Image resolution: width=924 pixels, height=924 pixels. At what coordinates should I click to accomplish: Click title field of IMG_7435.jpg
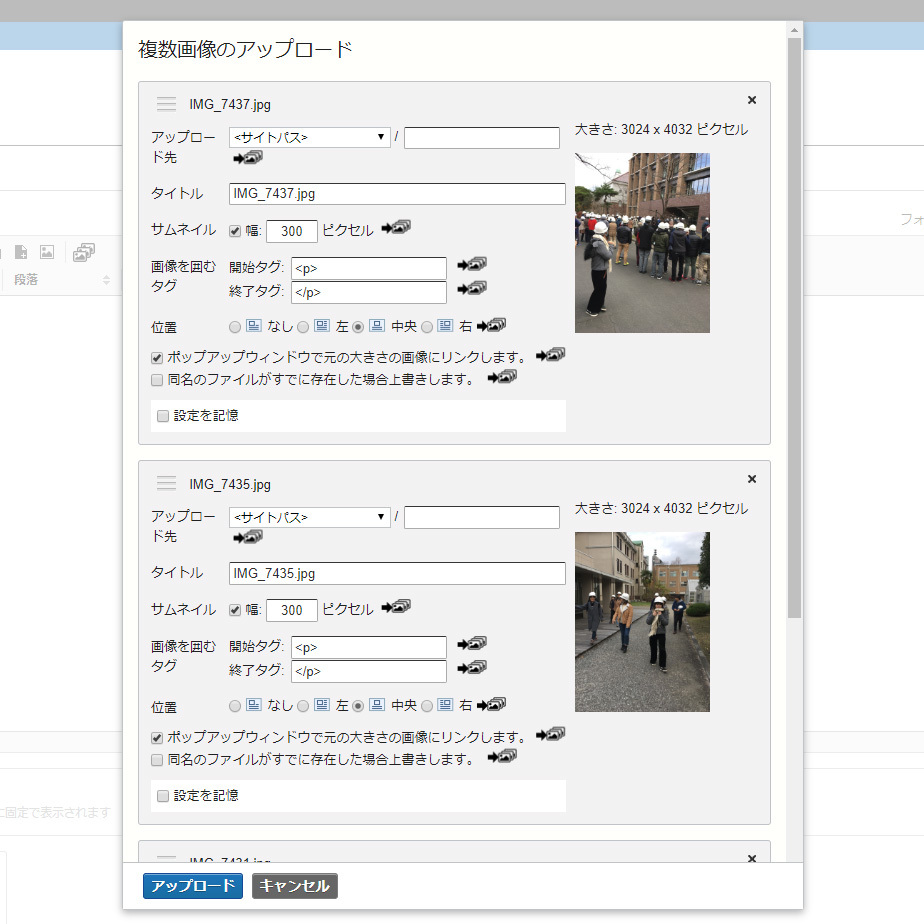point(397,573)
